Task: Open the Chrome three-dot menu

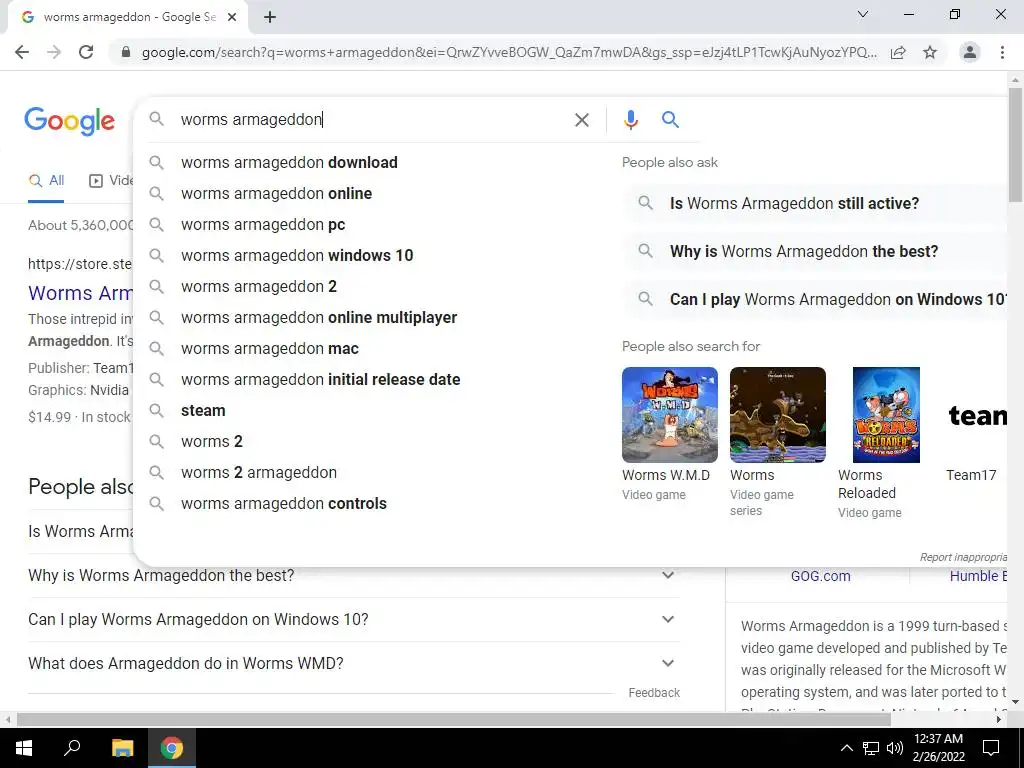Action: (x=1002, y=52)
